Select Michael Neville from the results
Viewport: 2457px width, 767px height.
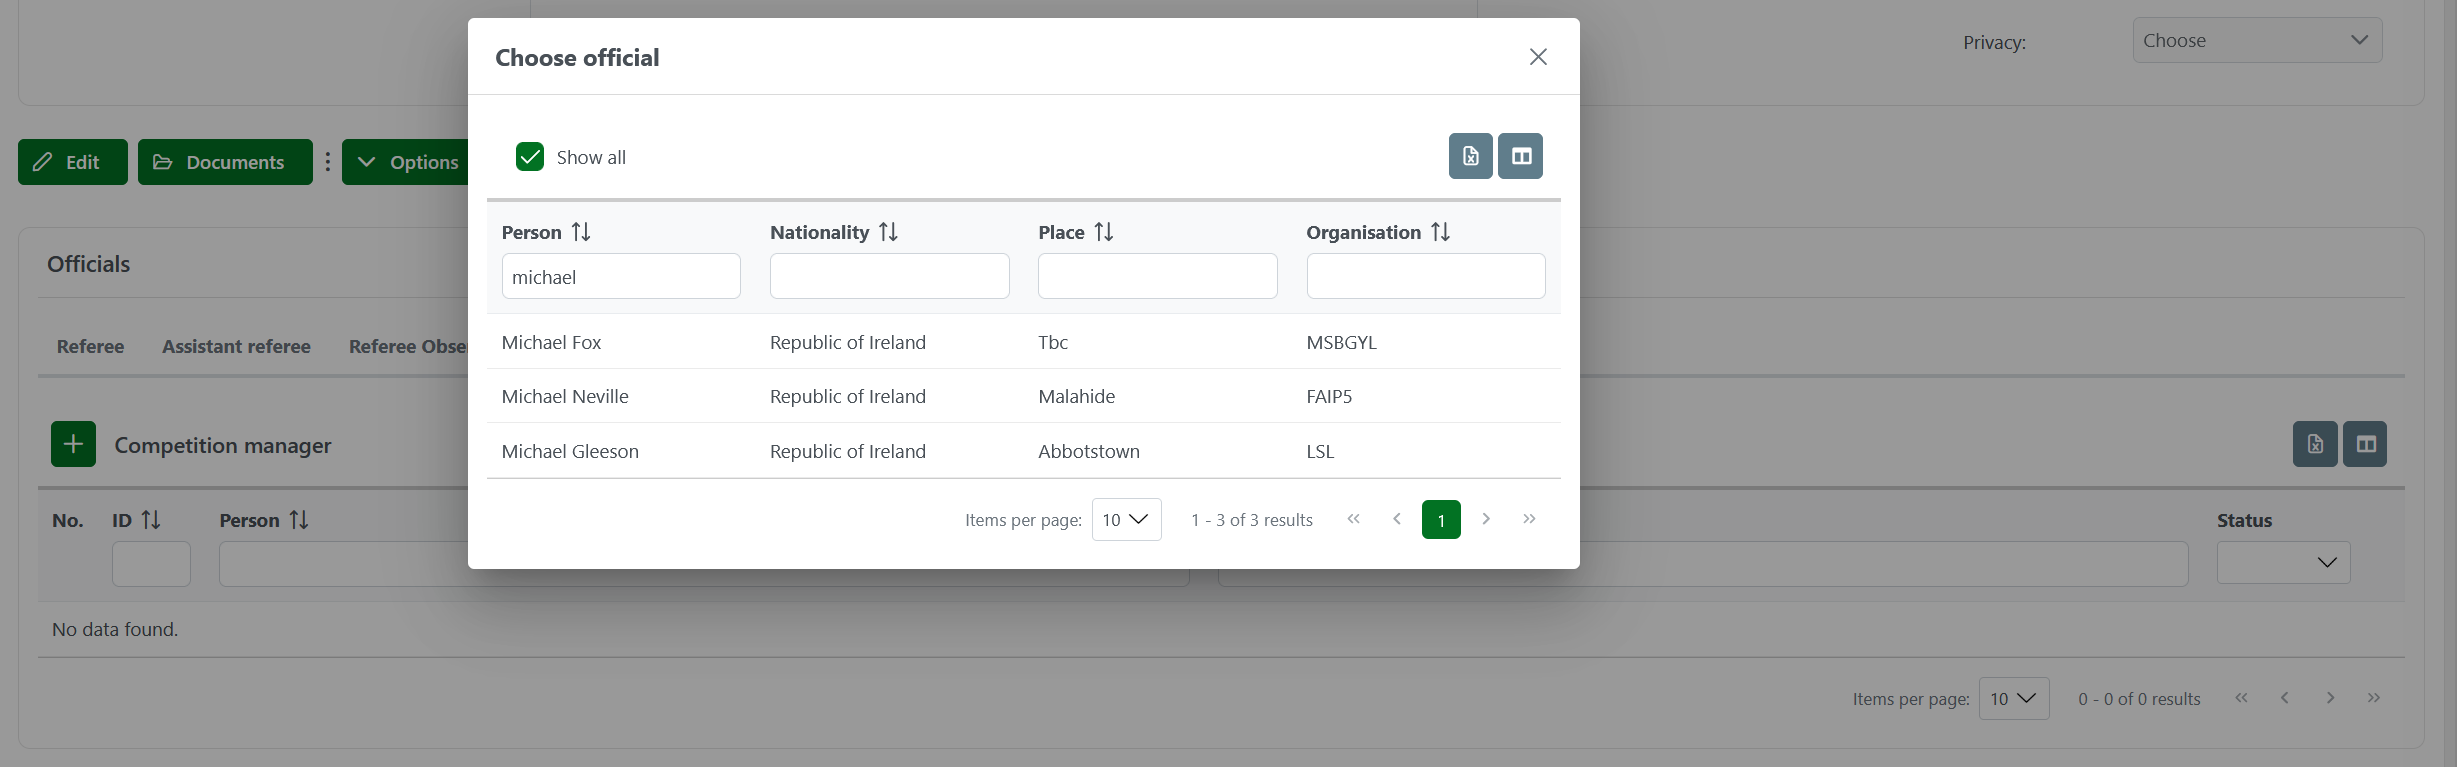coord(565,397)
